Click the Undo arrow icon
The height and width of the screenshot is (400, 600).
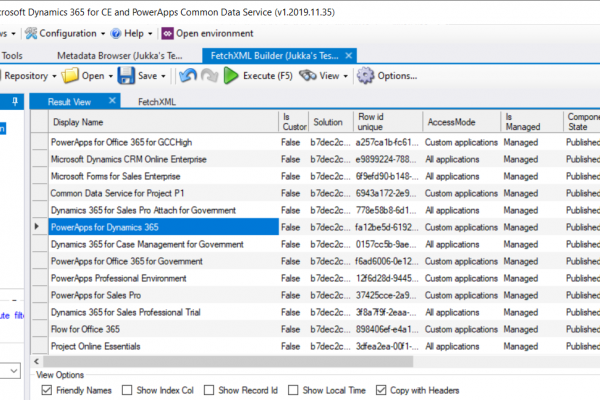[188, 76]
